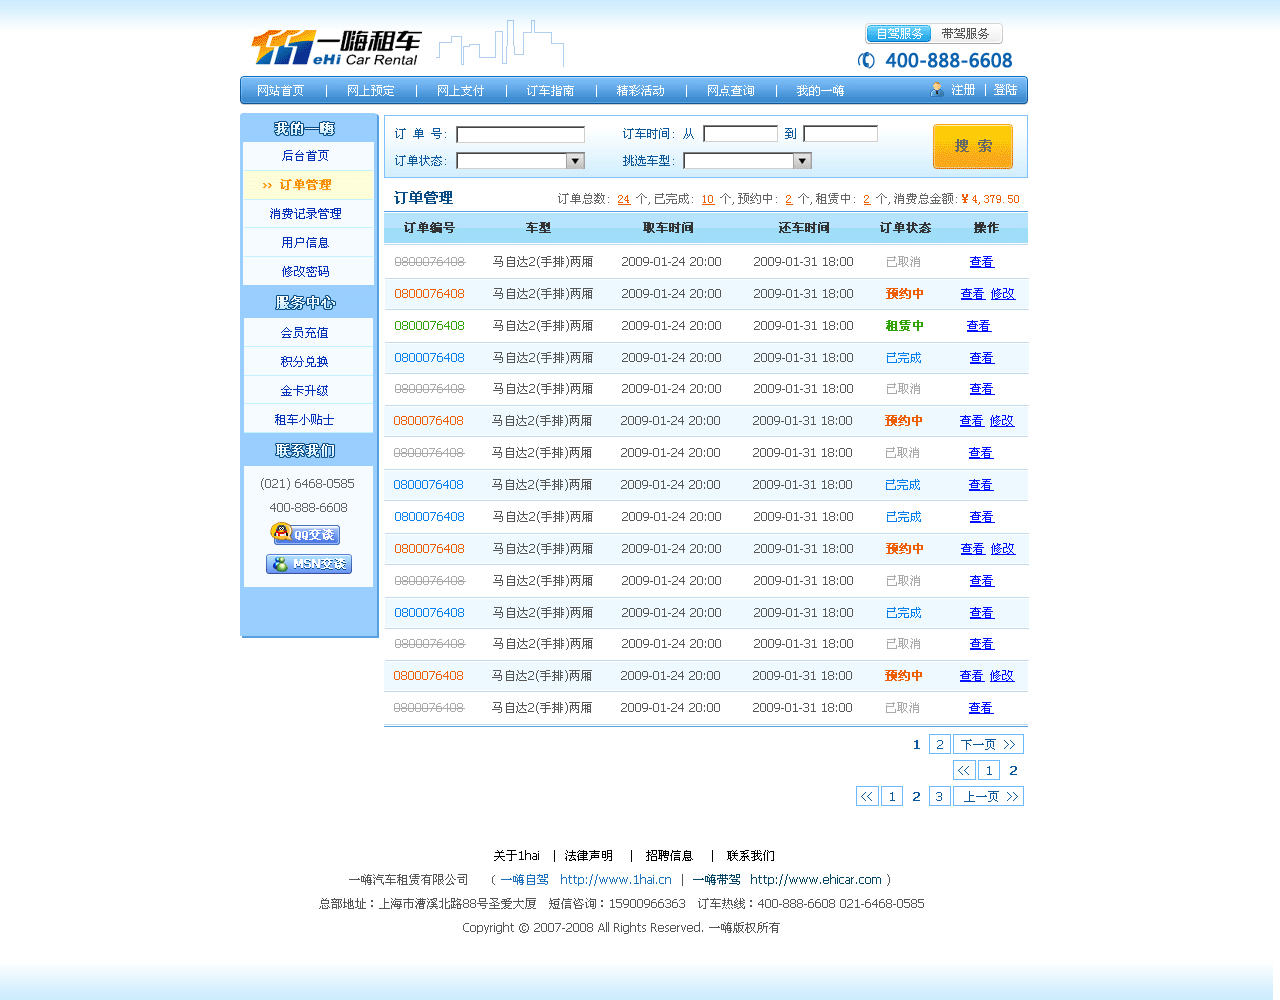Click the 订单编号 column header
Viewport: 1280px width, 1000px height.
click(429, 228)
